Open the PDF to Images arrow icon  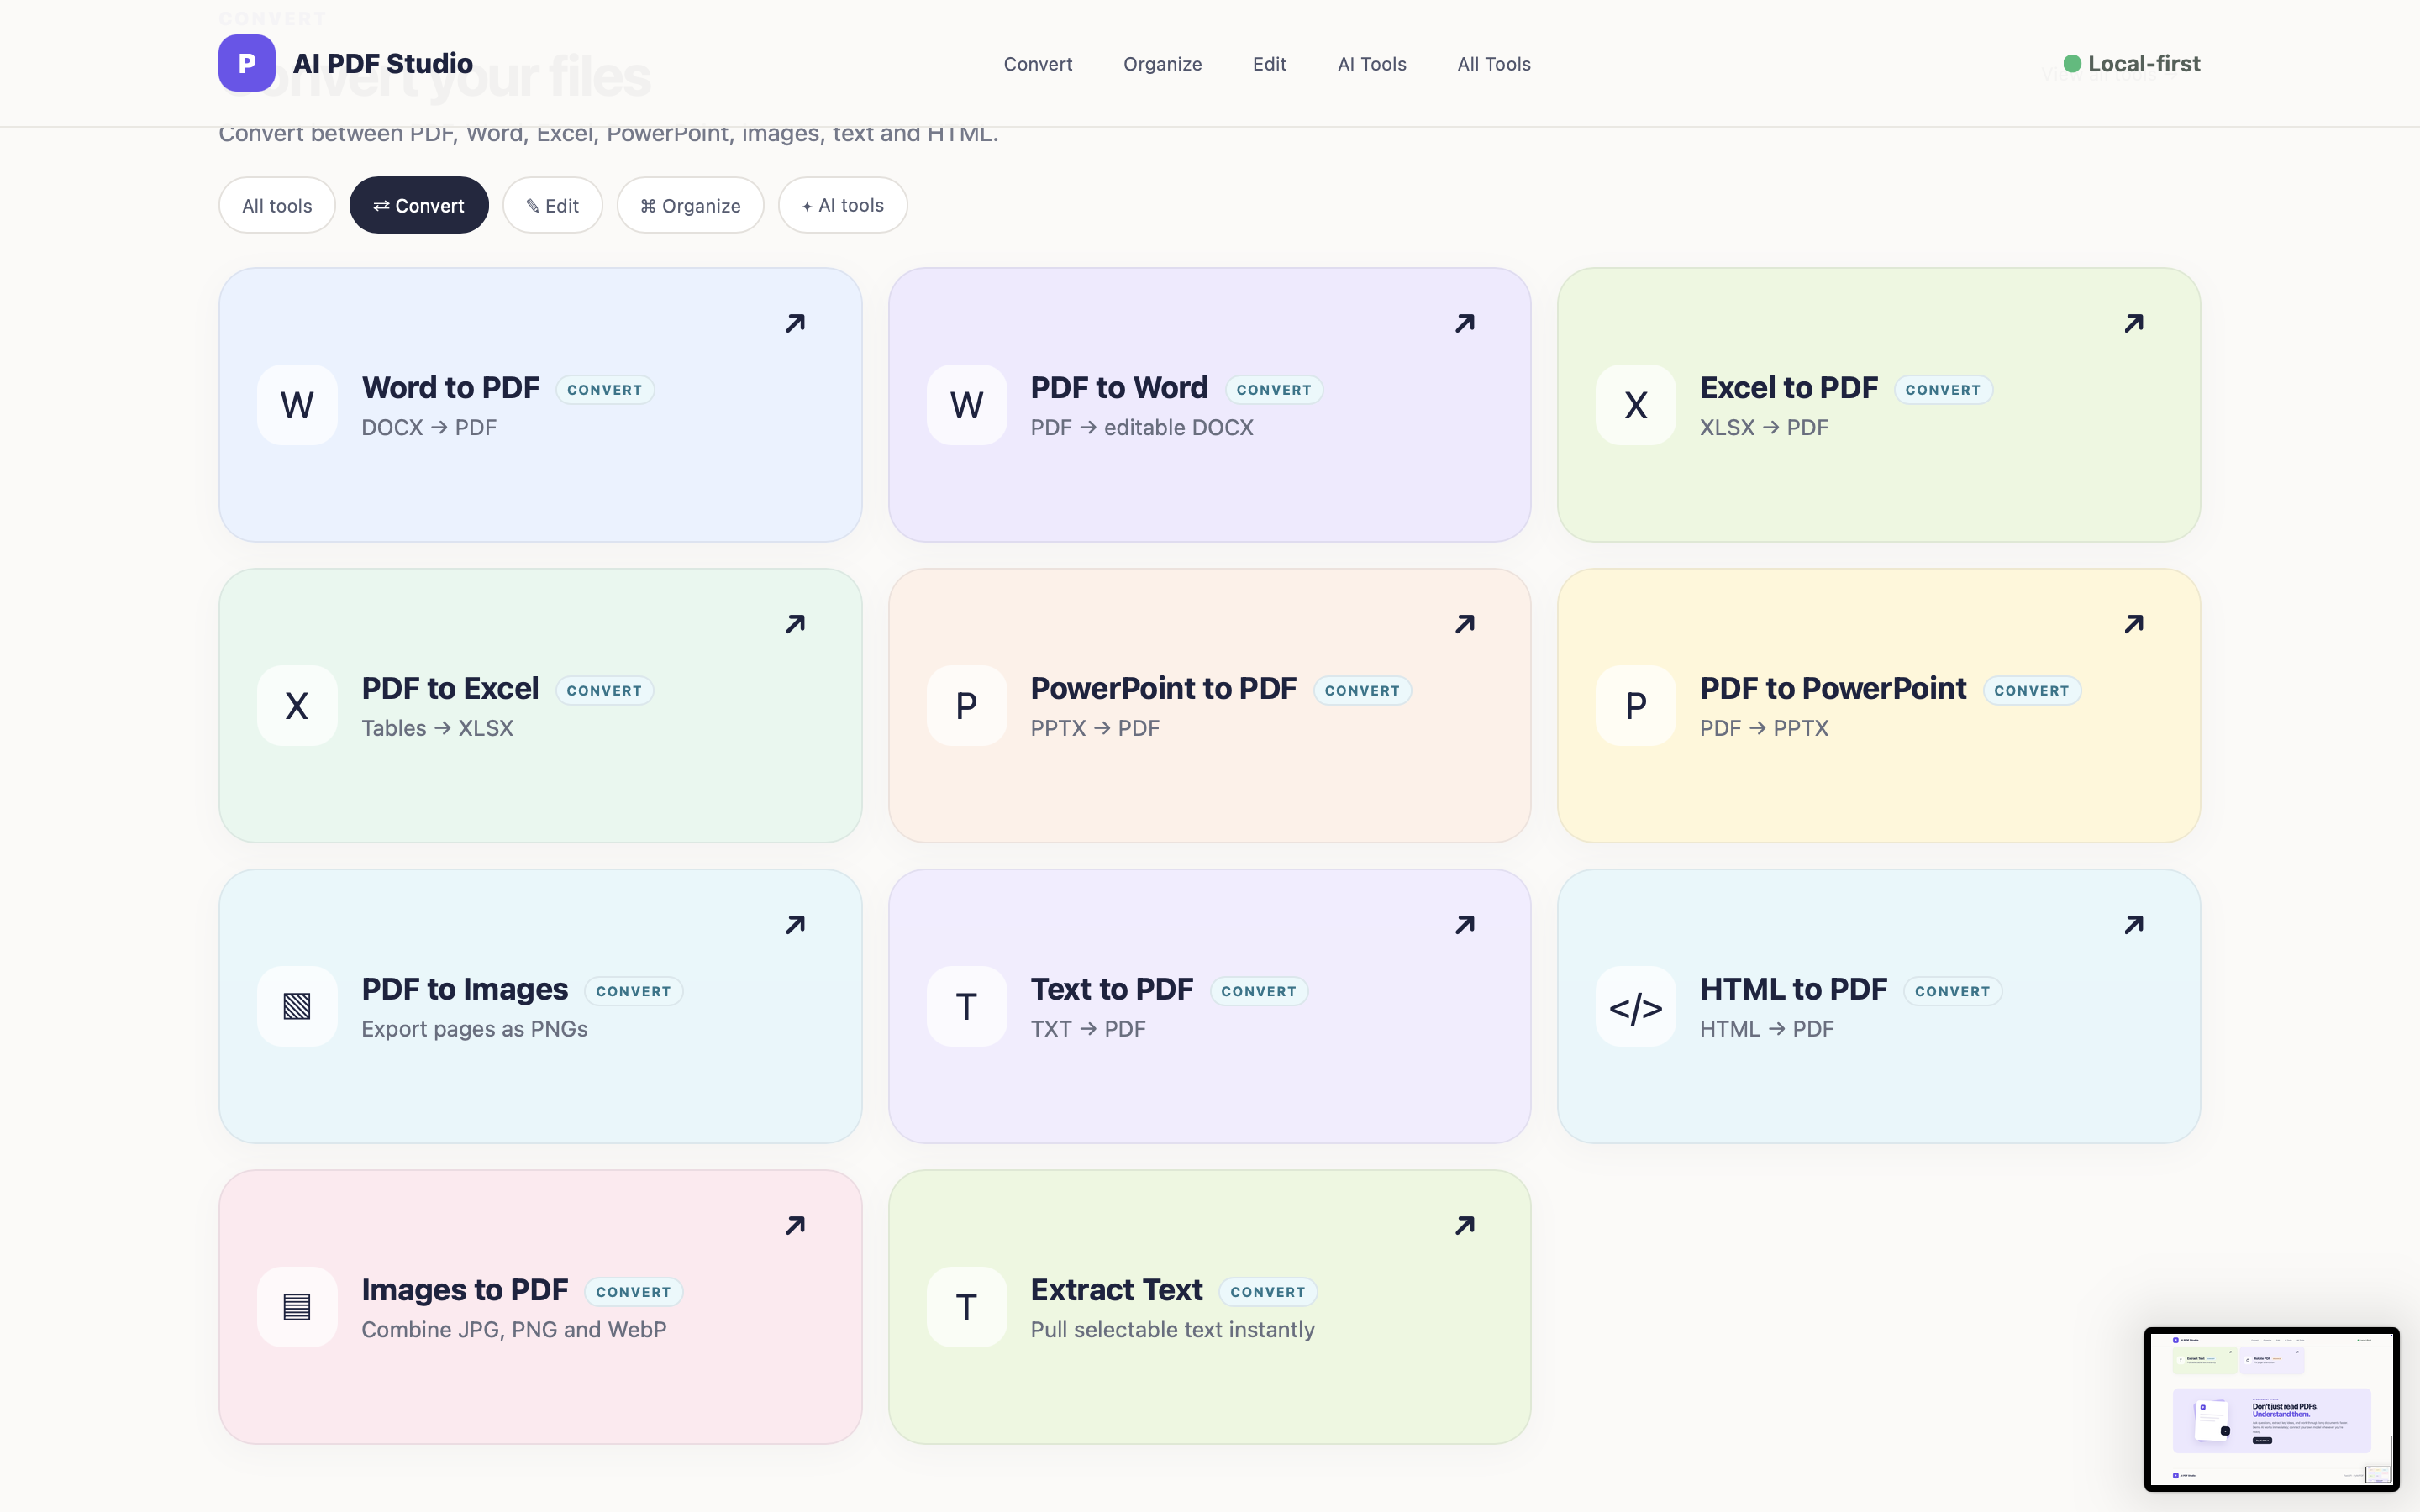tap(795, 924)
